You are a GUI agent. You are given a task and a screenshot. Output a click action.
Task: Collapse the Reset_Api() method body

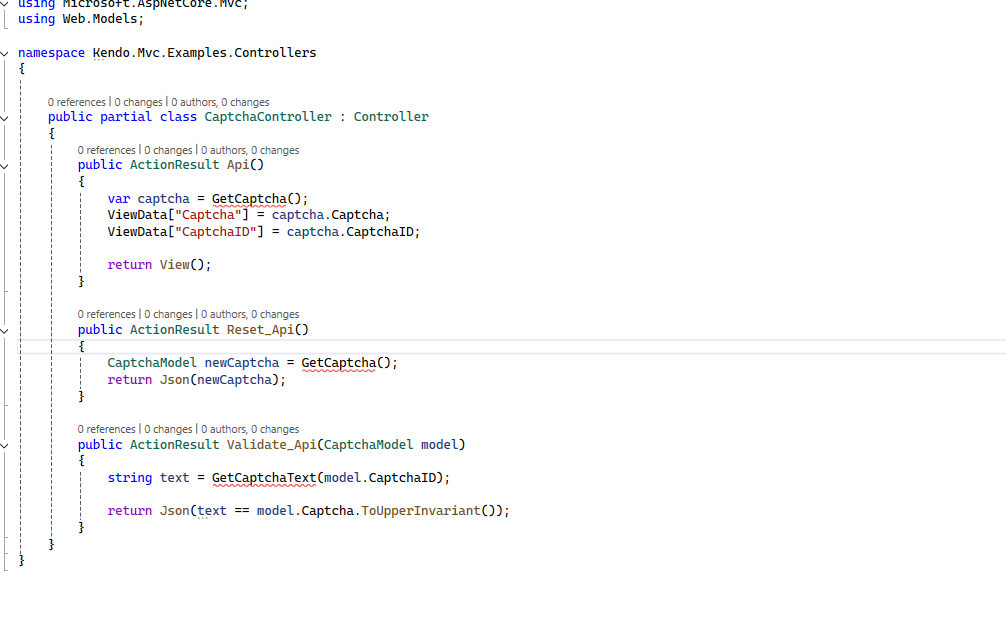(5, 329)
